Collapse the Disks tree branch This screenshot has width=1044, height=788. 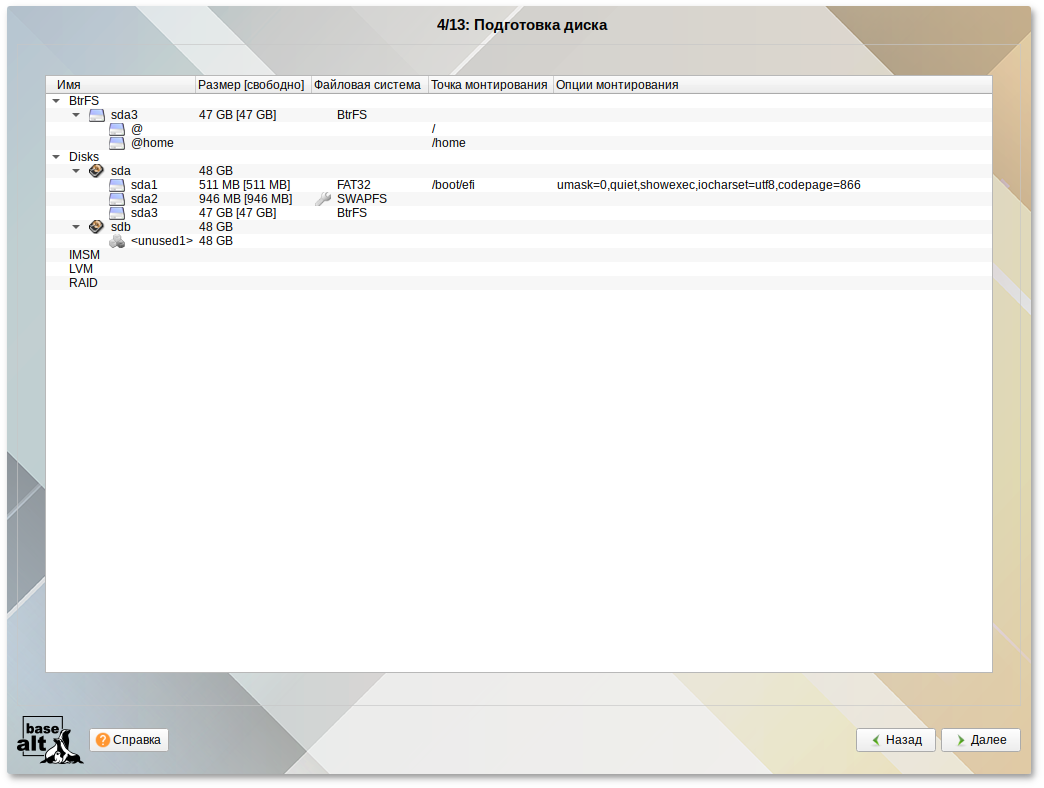click(57, 156)
